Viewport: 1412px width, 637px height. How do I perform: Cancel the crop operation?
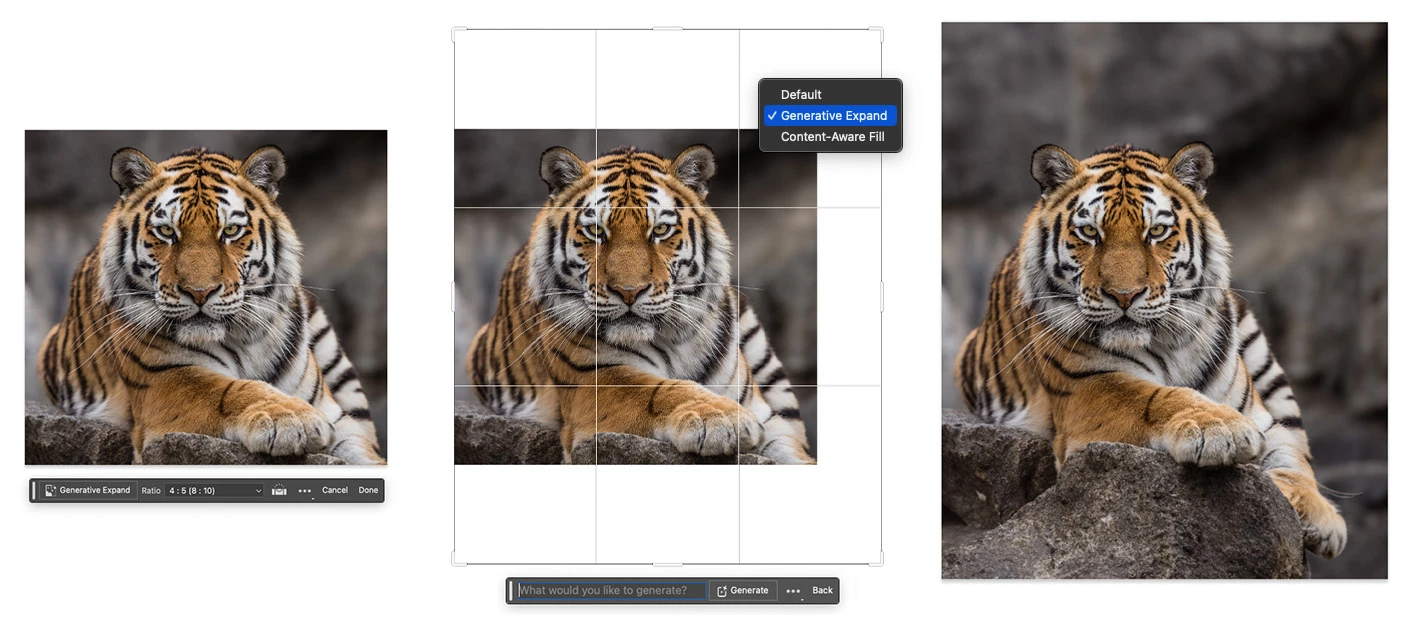(335, 490)
